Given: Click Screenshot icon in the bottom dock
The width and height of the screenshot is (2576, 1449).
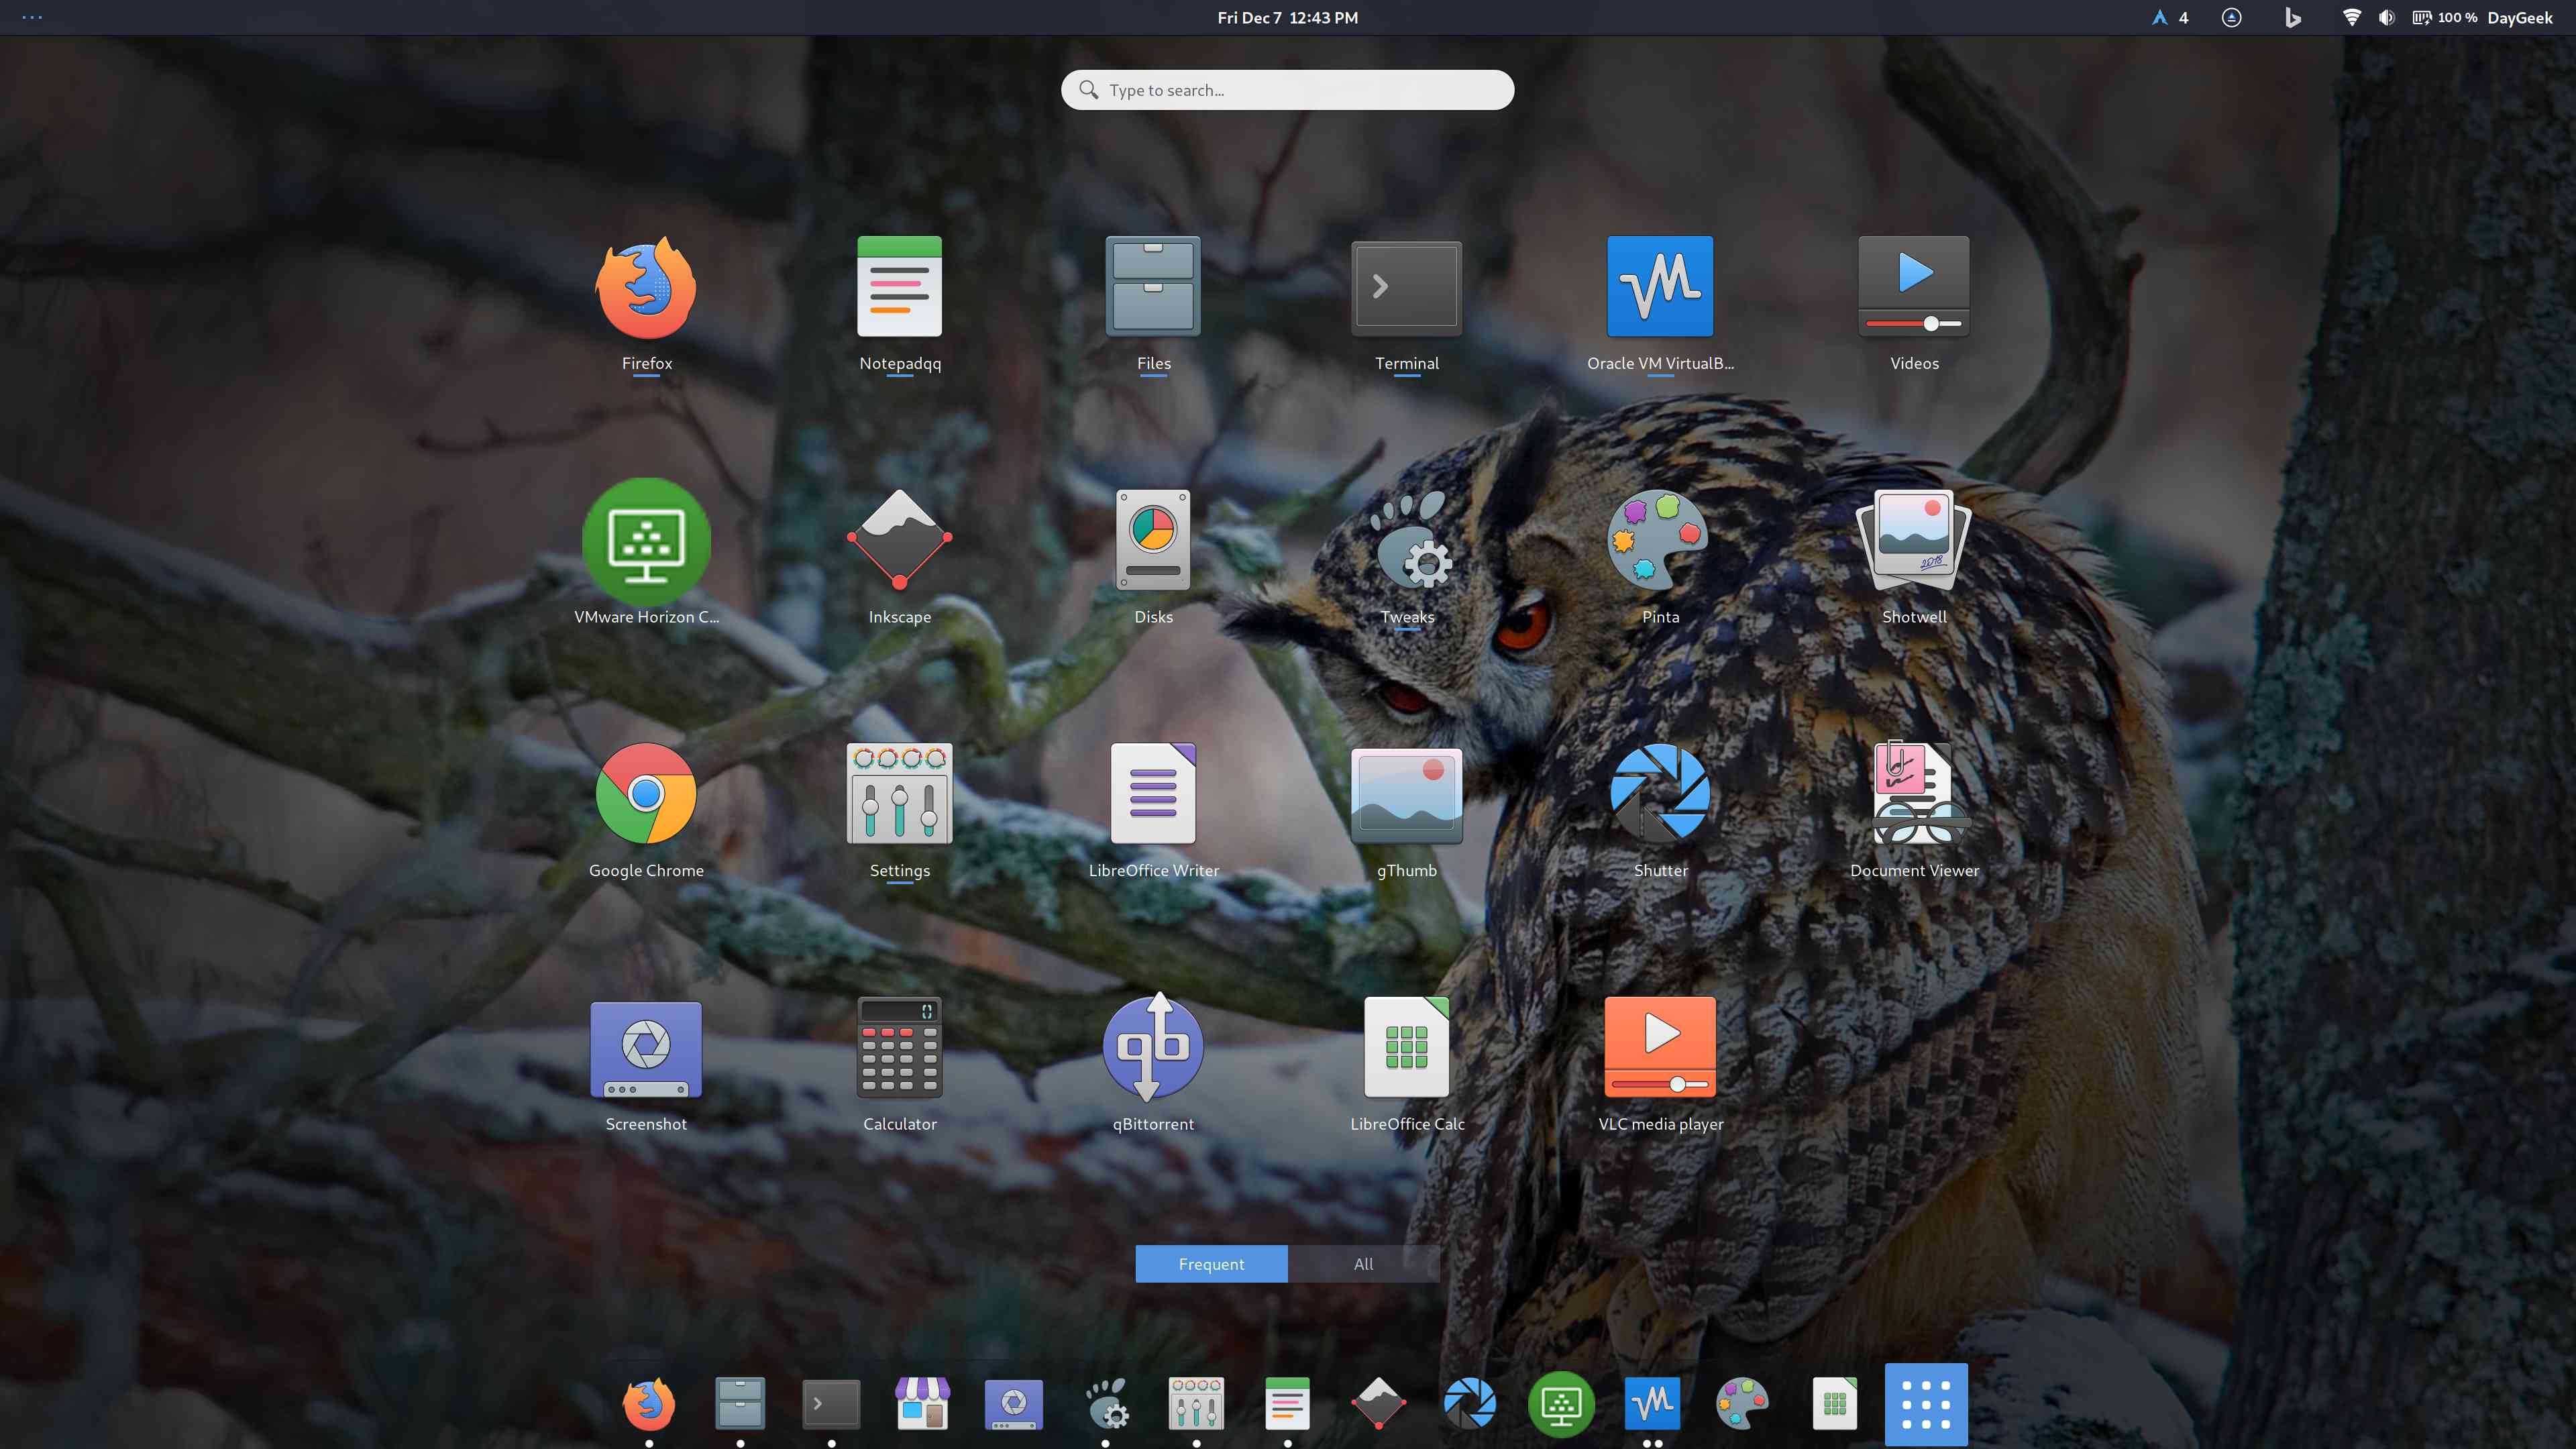Looking at the screenshot, I should click(1013, 1404).
